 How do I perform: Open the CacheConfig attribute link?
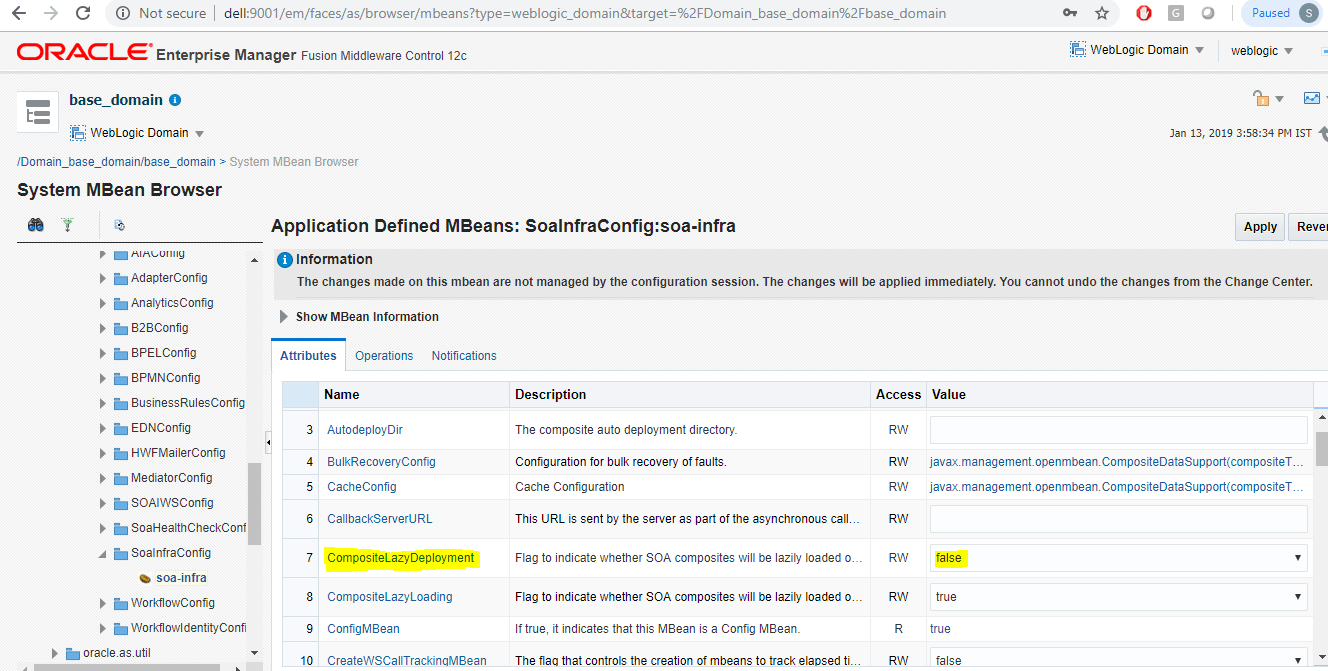[362, 486]
